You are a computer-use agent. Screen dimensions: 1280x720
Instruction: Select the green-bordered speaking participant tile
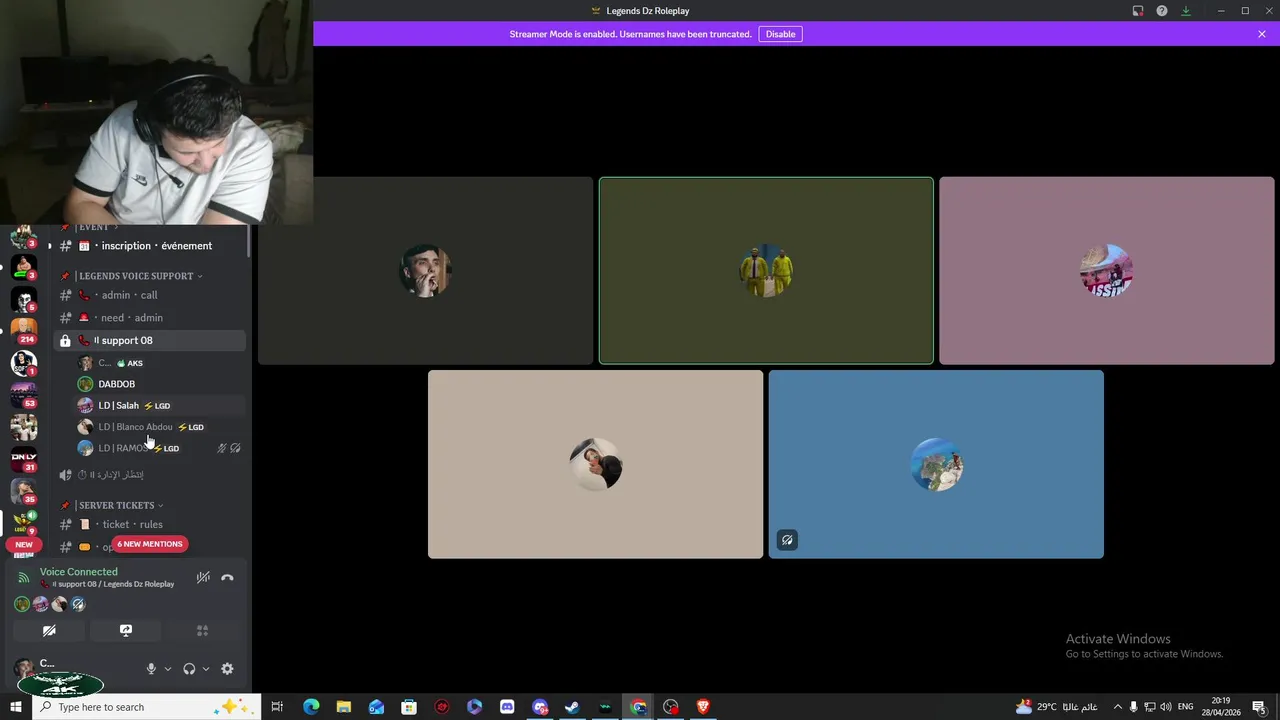766,271
